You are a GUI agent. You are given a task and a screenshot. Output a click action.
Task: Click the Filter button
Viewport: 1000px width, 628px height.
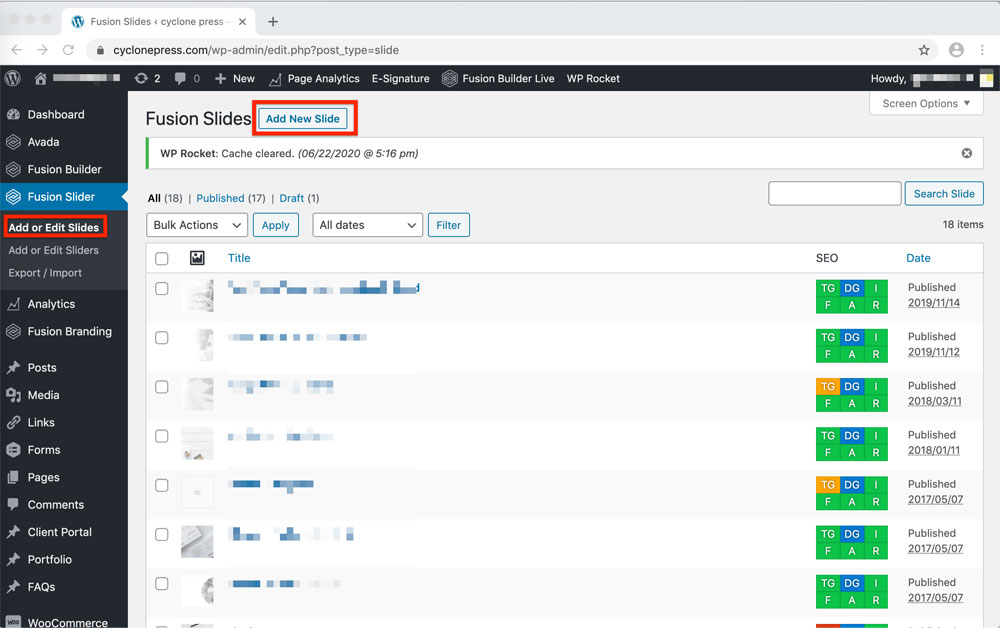(x=448, y=225)
